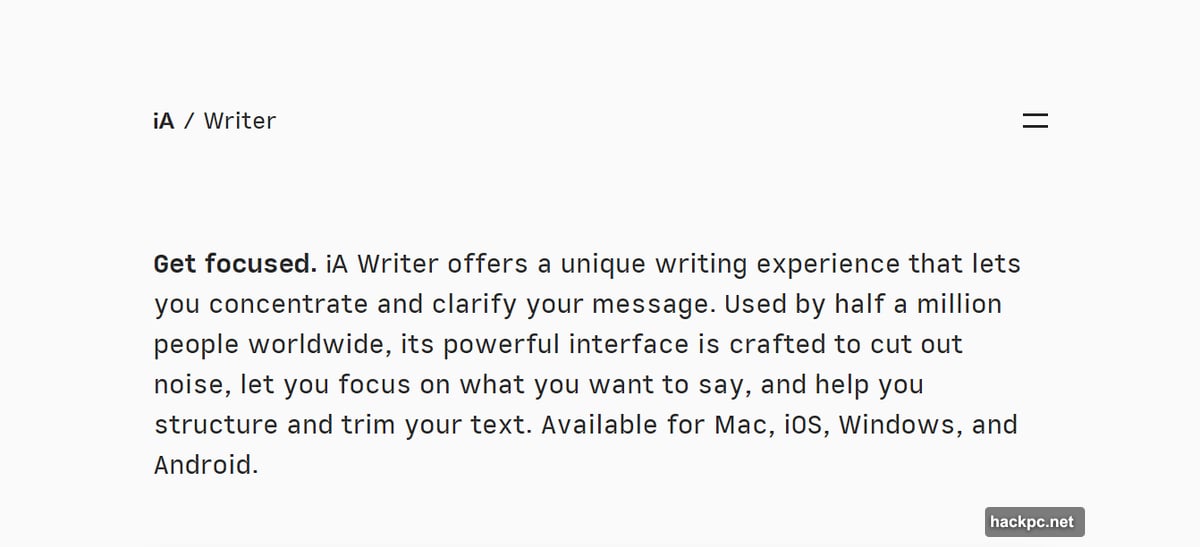Click the word "iOS" in the paragraph

coord(804,425)
